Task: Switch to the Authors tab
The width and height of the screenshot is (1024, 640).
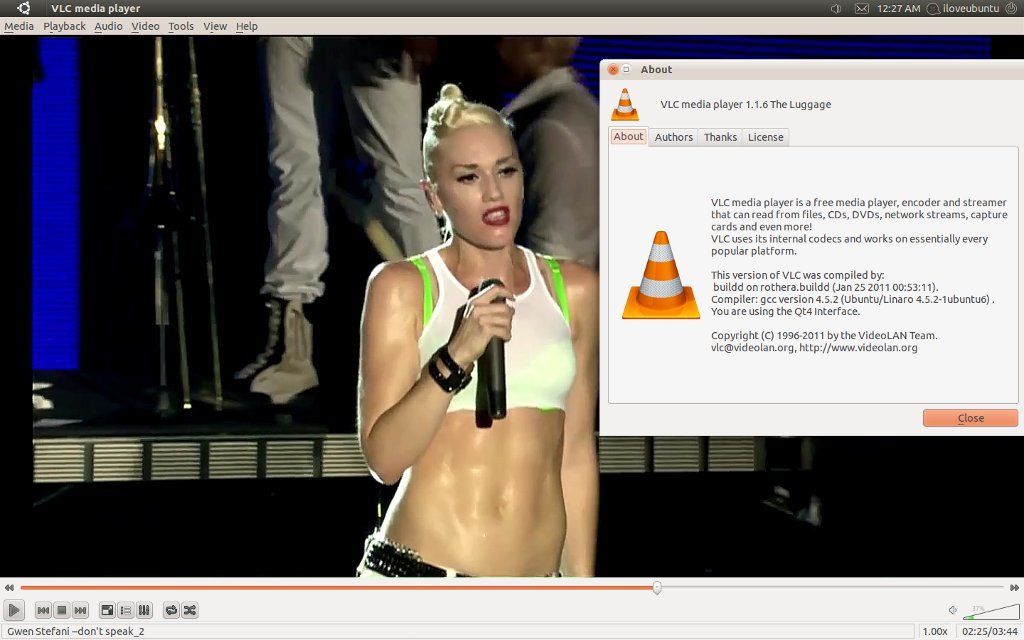Action: (x=673, y=137)
